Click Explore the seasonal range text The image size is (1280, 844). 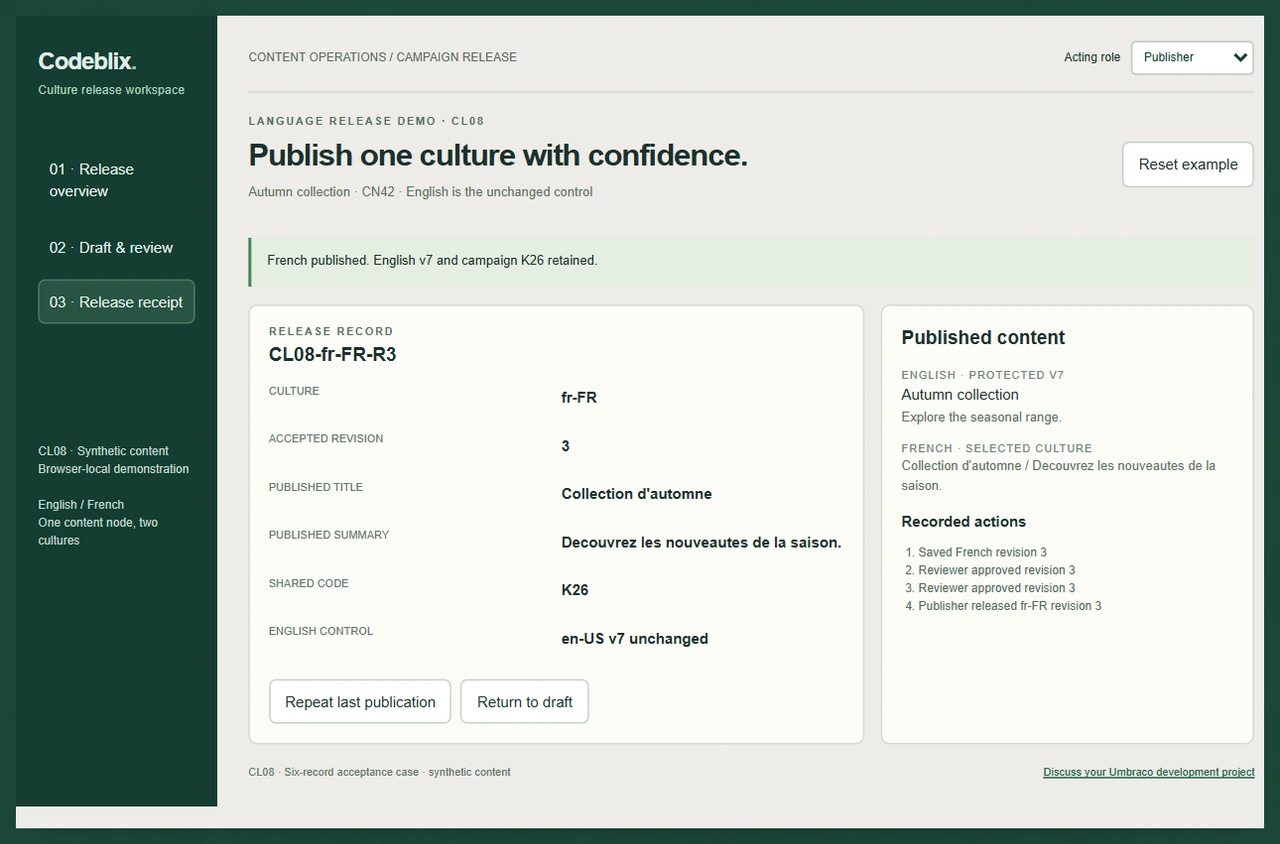(981, 417)
